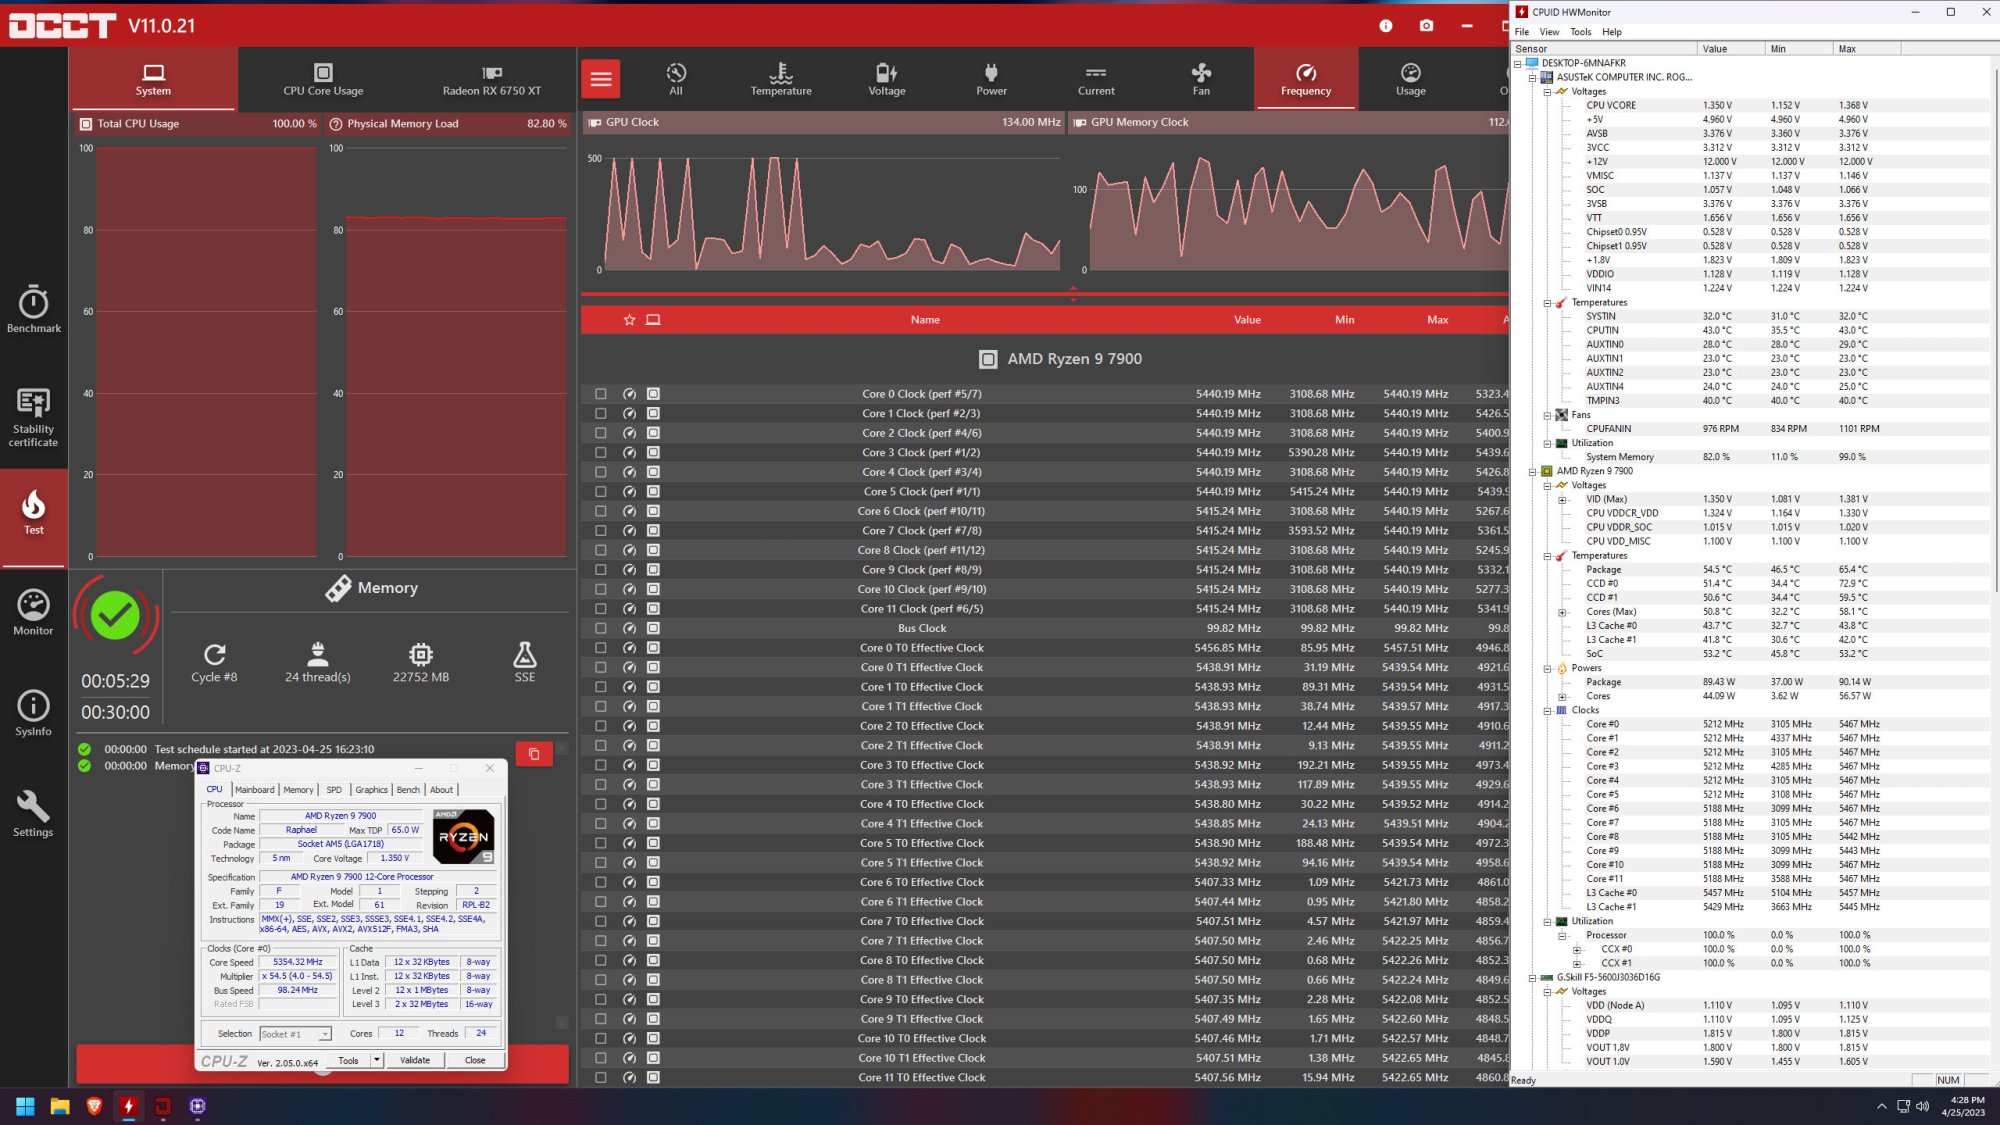Open Brave browser from the taskbar
The width and height of the screenshot is (2000, 1125).
(94, 1106)
